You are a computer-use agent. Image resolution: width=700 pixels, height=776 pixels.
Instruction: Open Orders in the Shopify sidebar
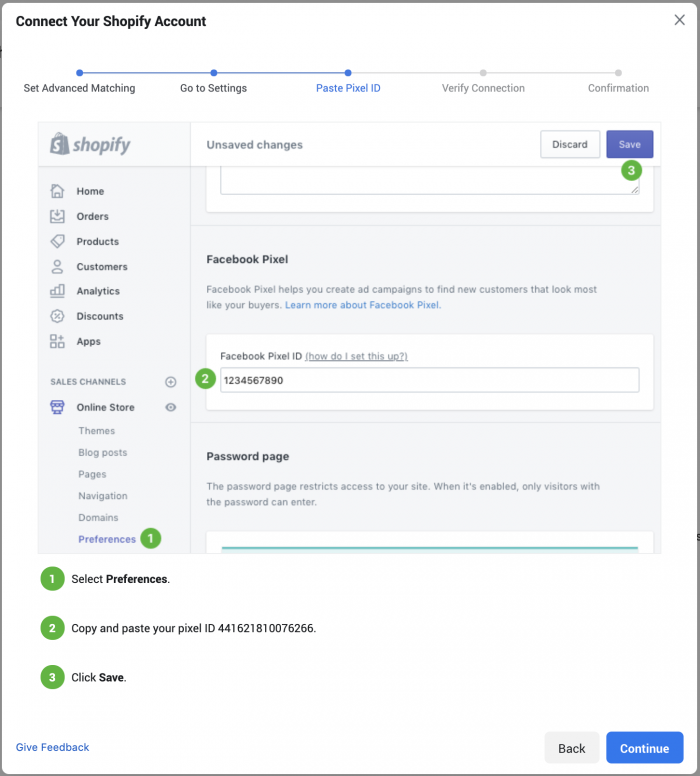tap(93, 216)
